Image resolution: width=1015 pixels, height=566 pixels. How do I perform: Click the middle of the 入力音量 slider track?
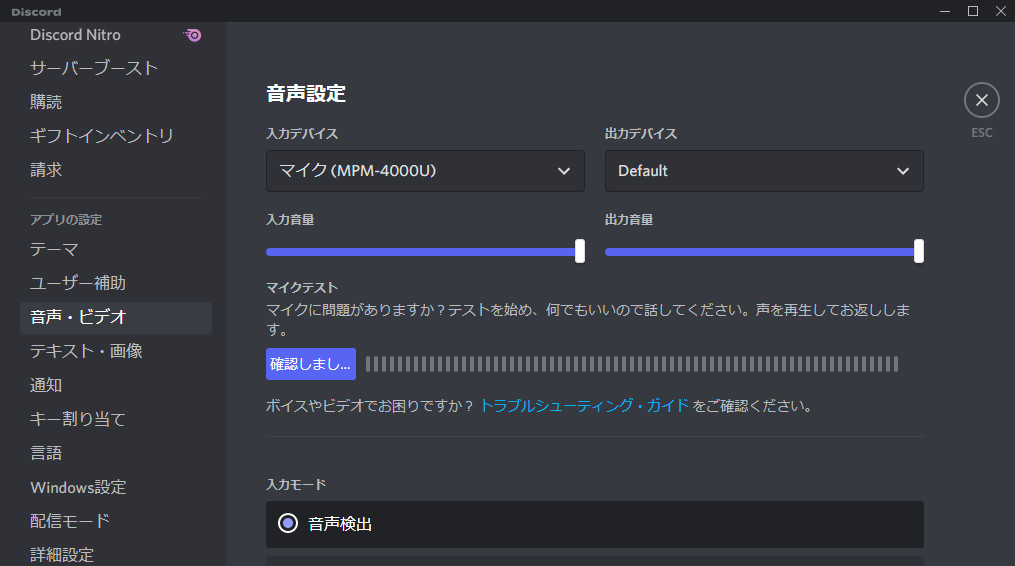click(425, 252)
